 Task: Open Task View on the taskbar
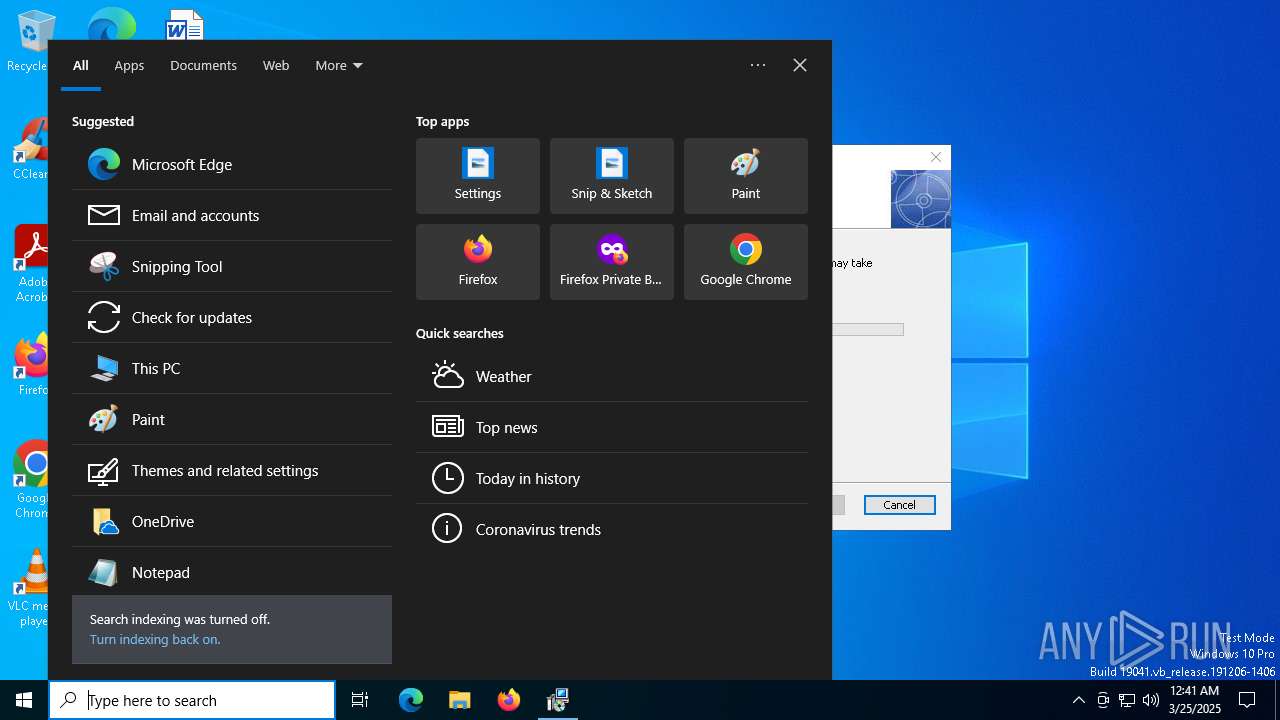[x=360, y=700]
